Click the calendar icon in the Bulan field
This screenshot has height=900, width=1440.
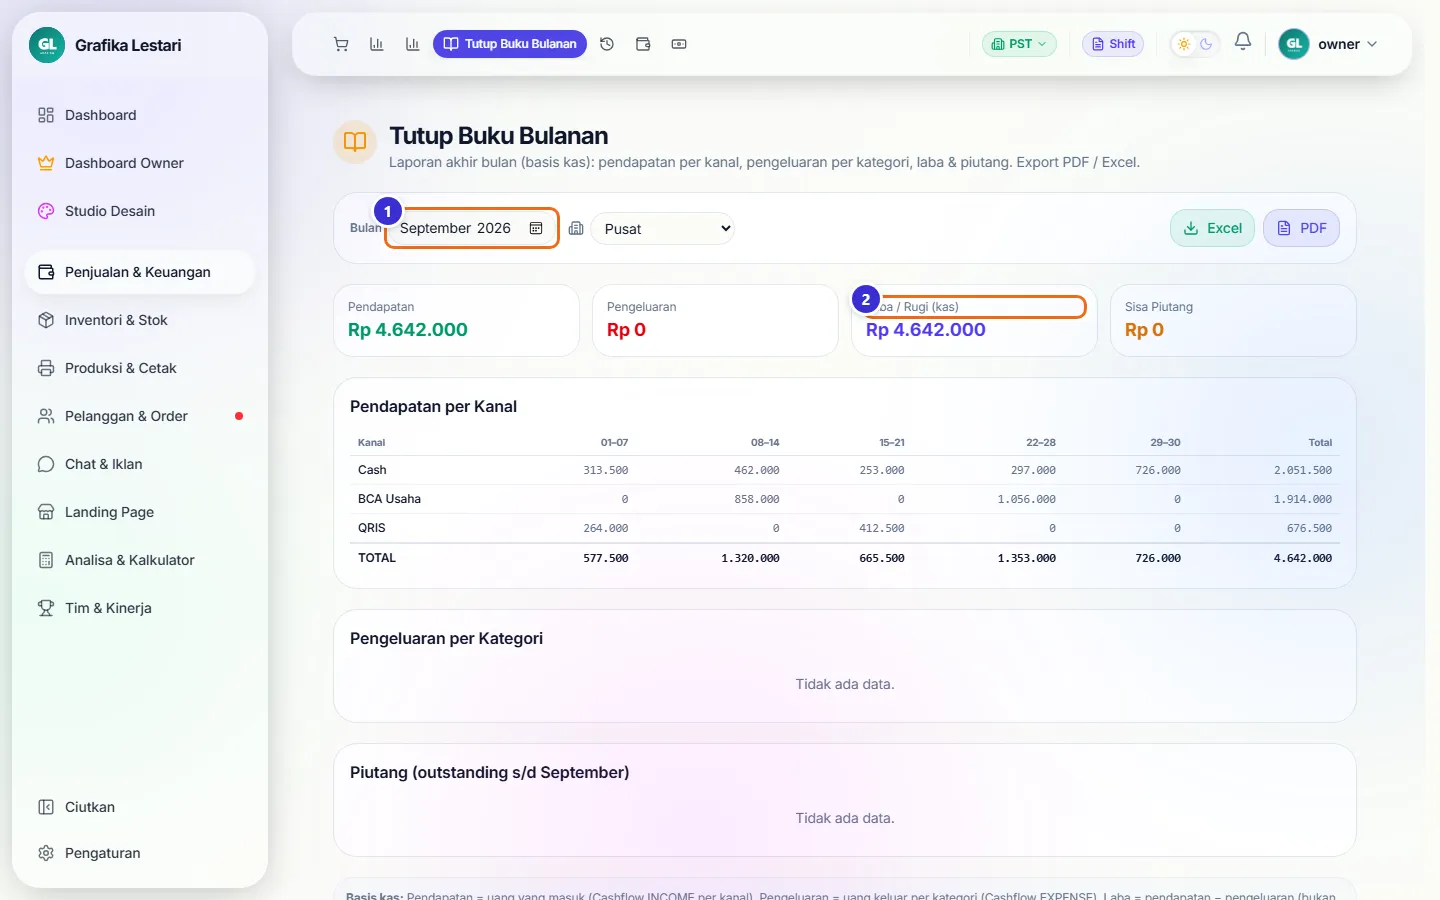point(536,228)
